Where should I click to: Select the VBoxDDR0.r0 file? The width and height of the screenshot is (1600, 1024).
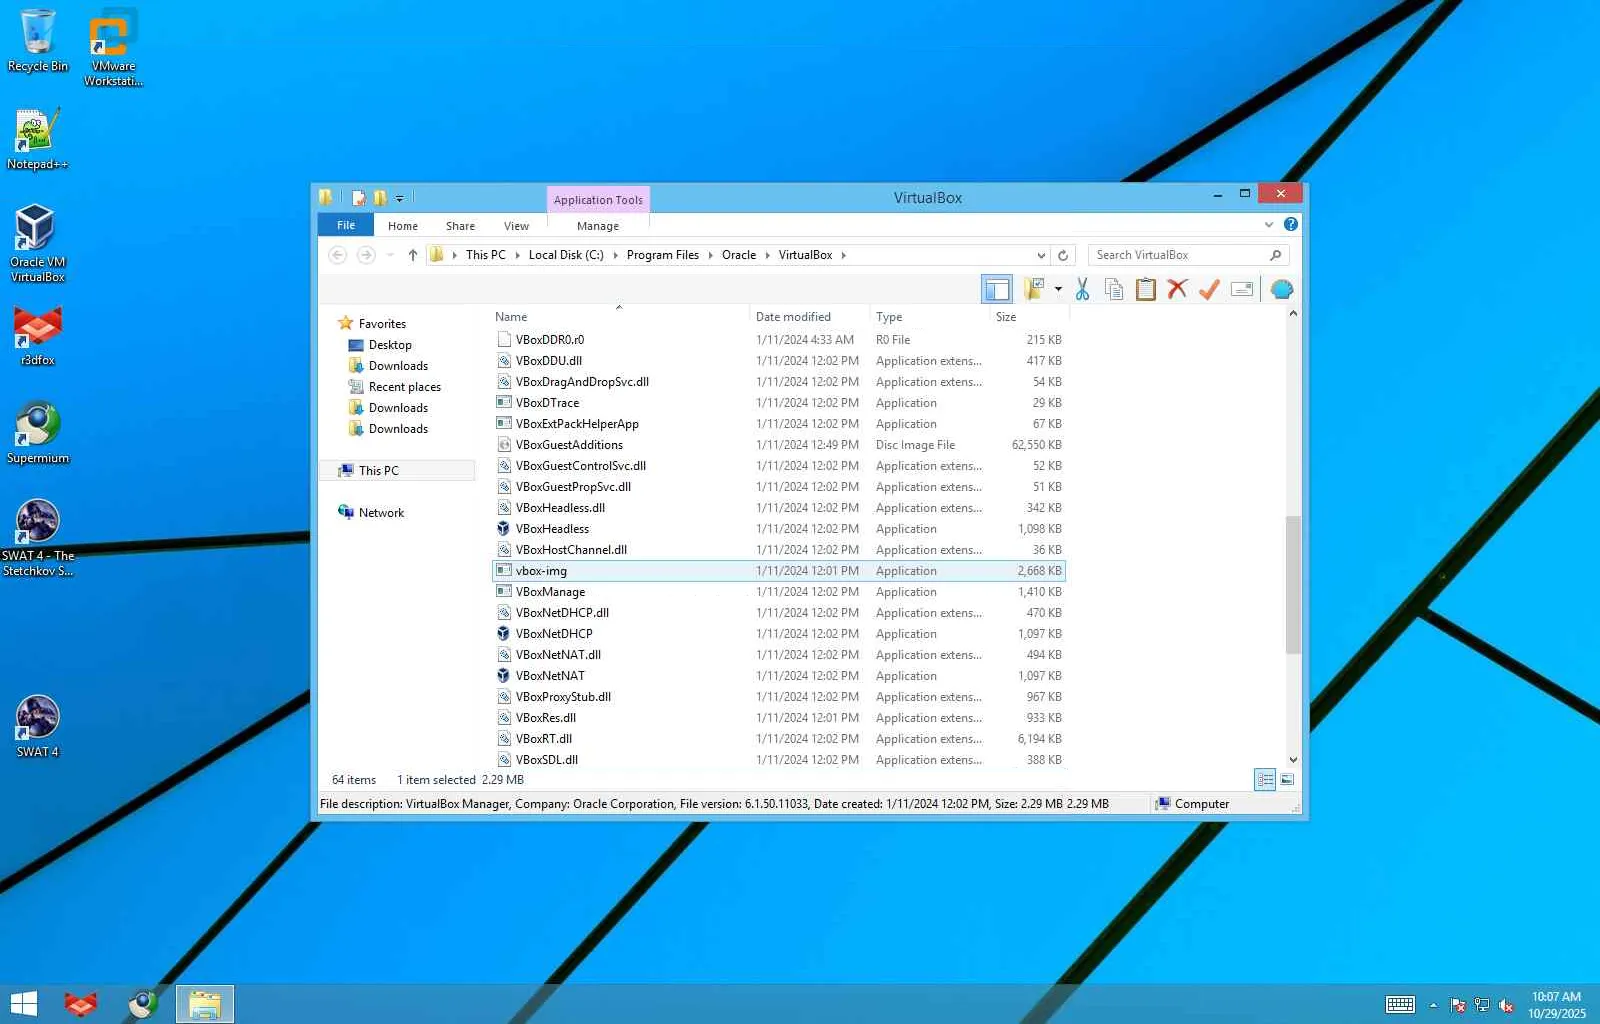coord(779,340)
